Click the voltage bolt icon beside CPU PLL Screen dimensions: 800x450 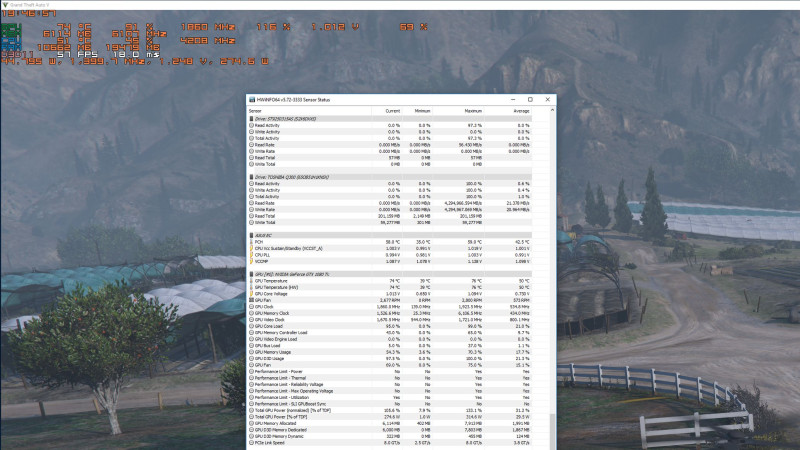252,255
